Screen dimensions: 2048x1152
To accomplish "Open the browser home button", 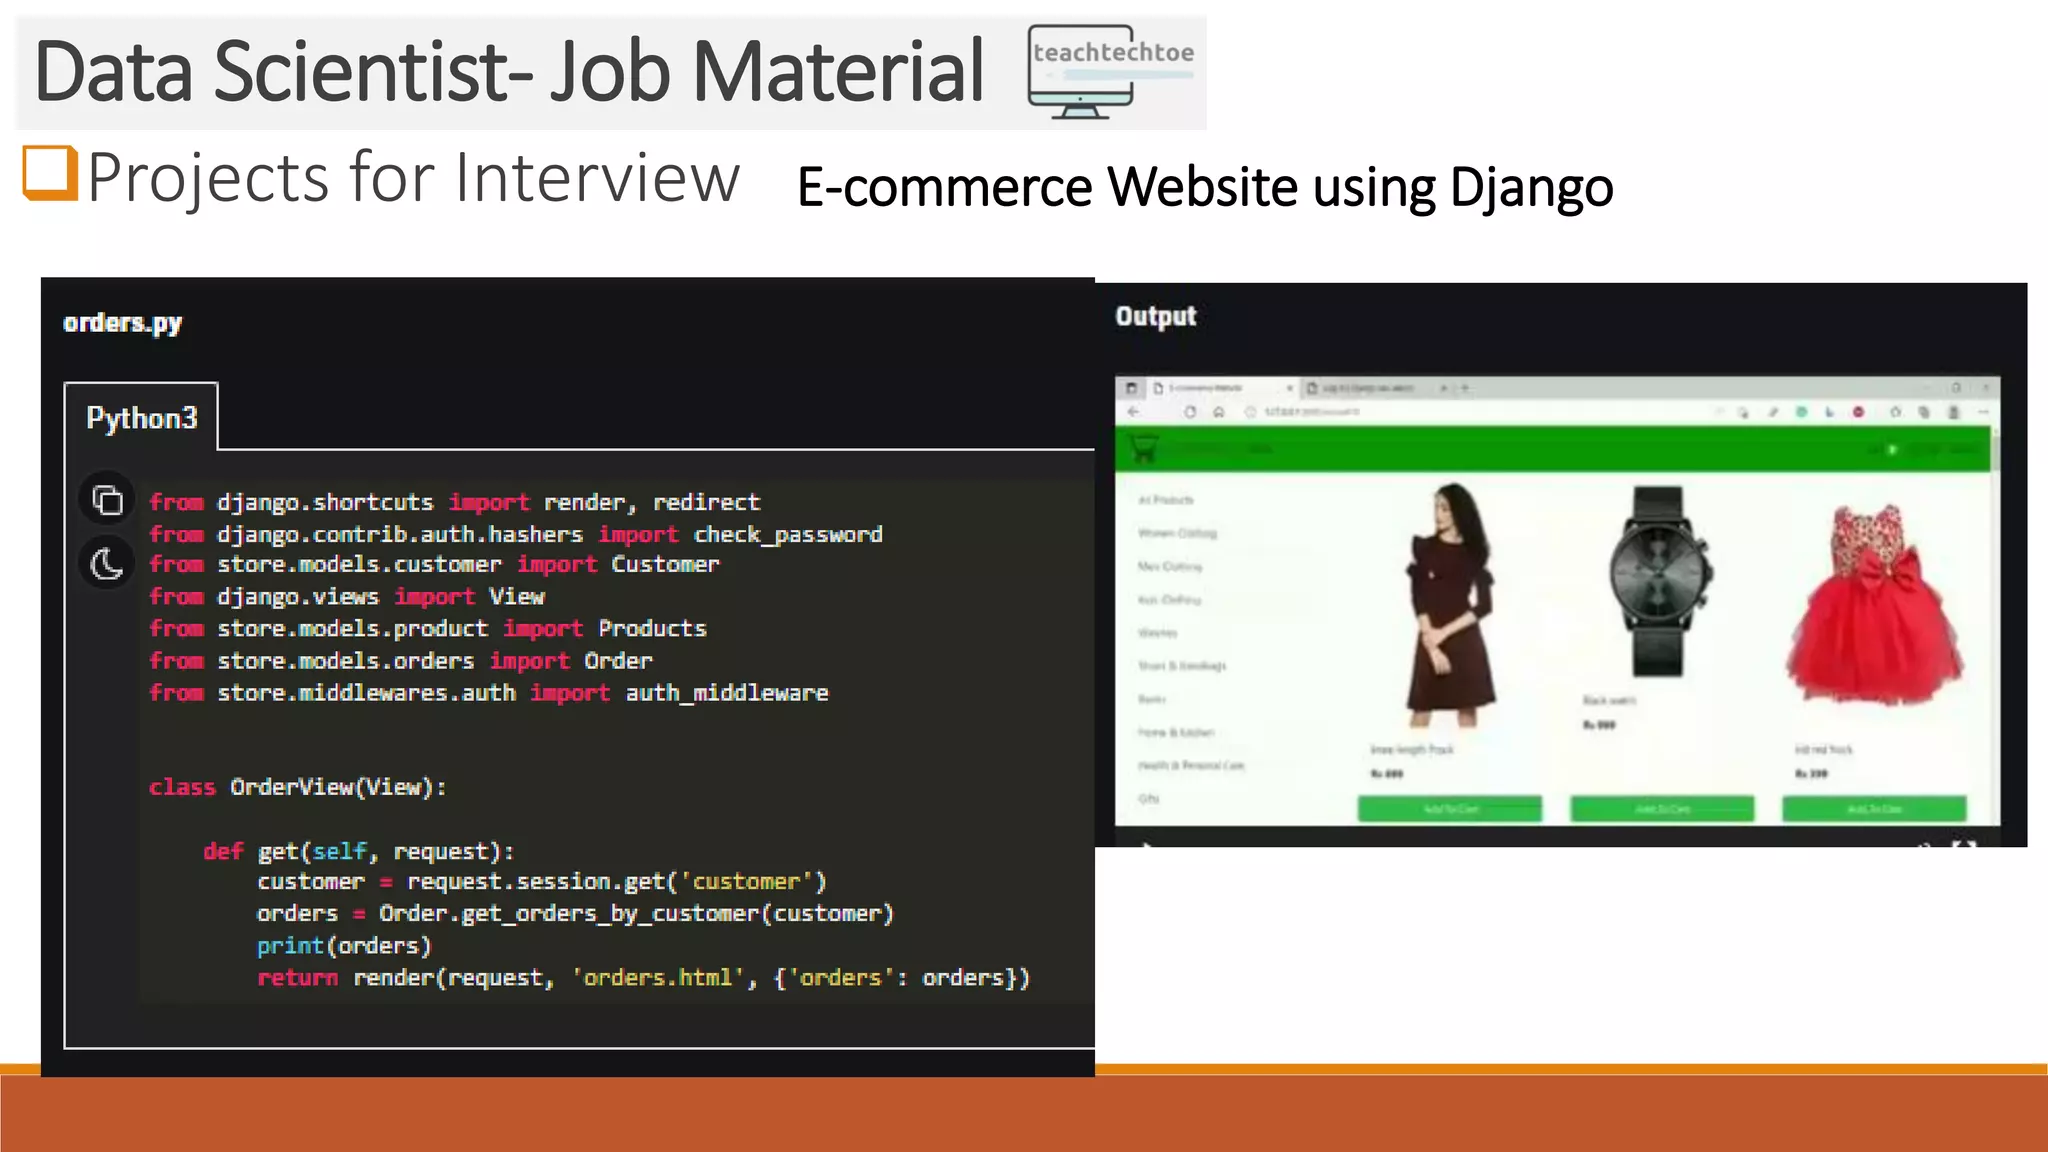I will click(1219, 412).
